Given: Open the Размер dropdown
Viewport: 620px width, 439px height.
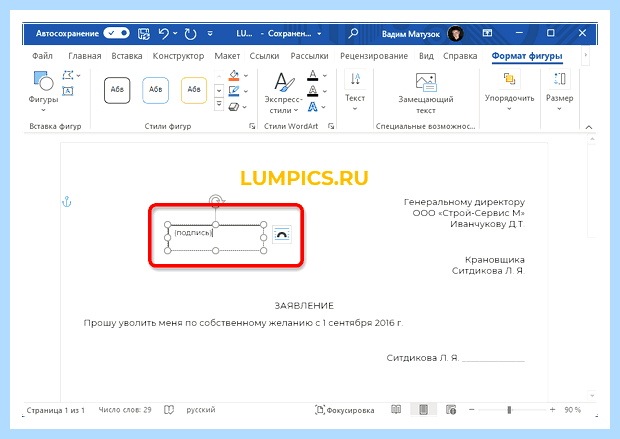Looking at the screenshot, I should [560, 91].
